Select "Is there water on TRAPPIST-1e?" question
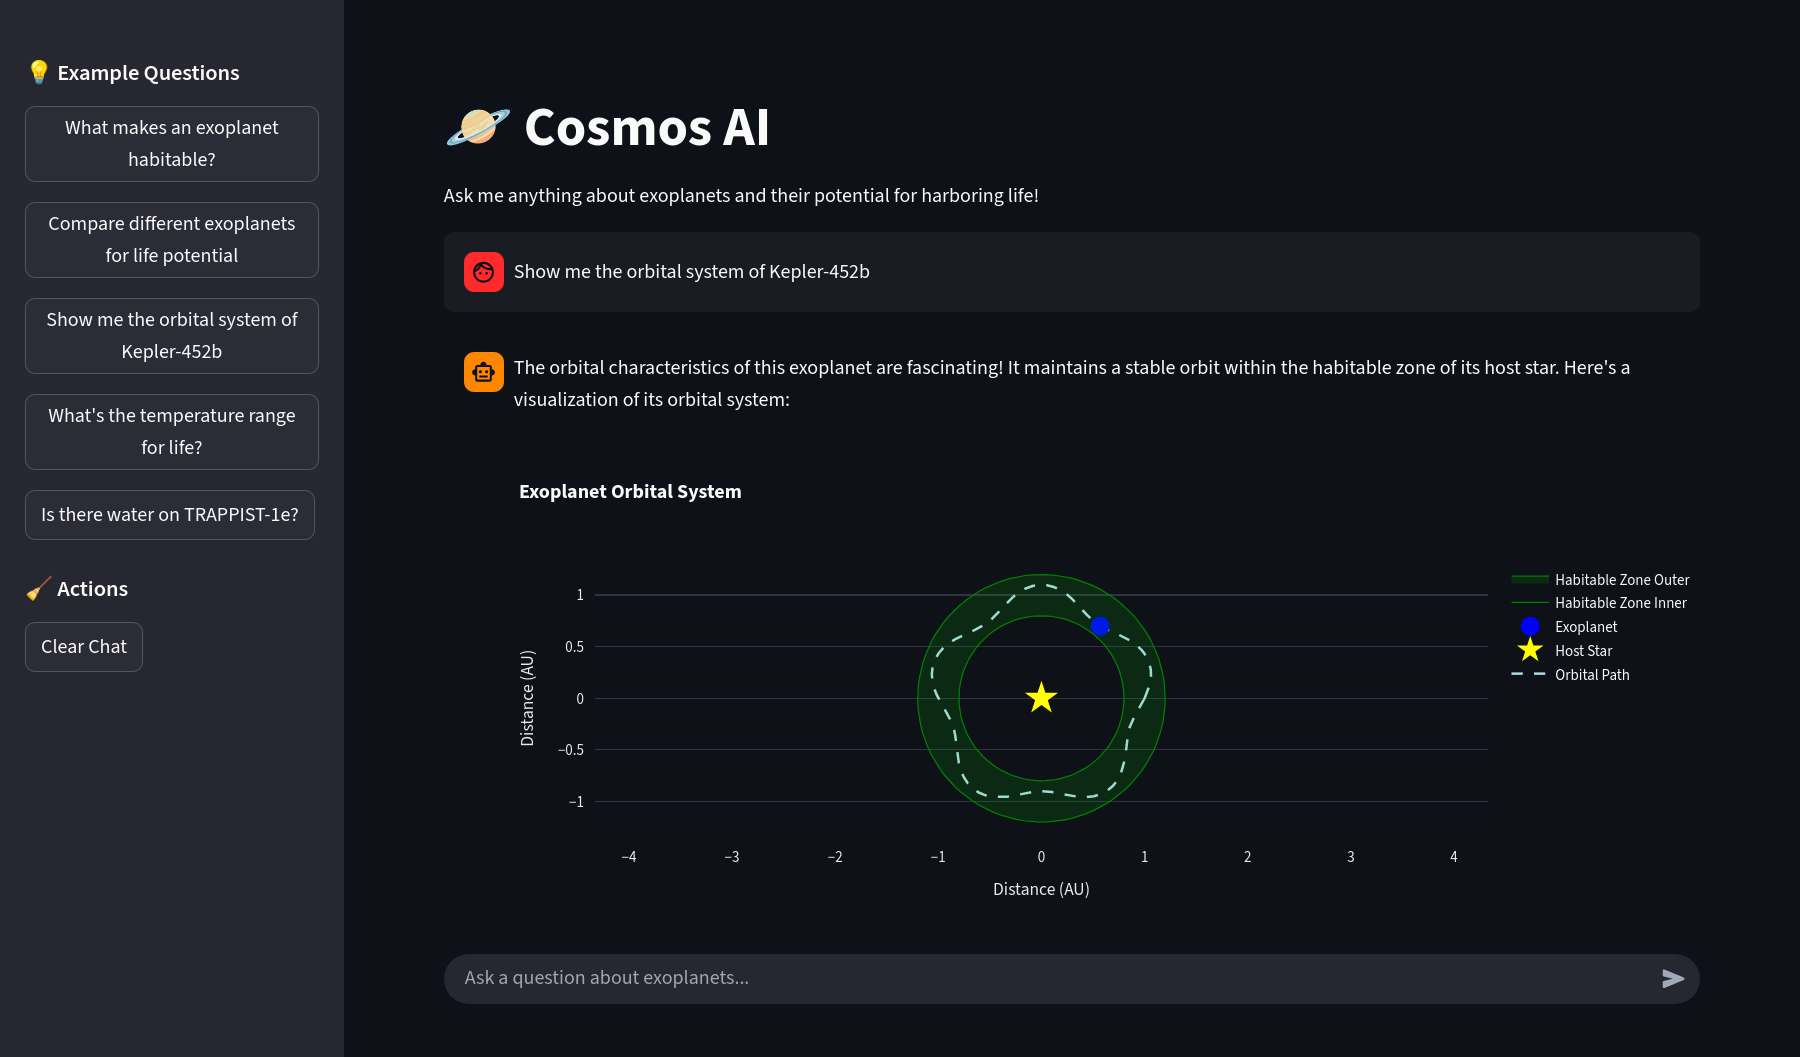 point(170,515)
